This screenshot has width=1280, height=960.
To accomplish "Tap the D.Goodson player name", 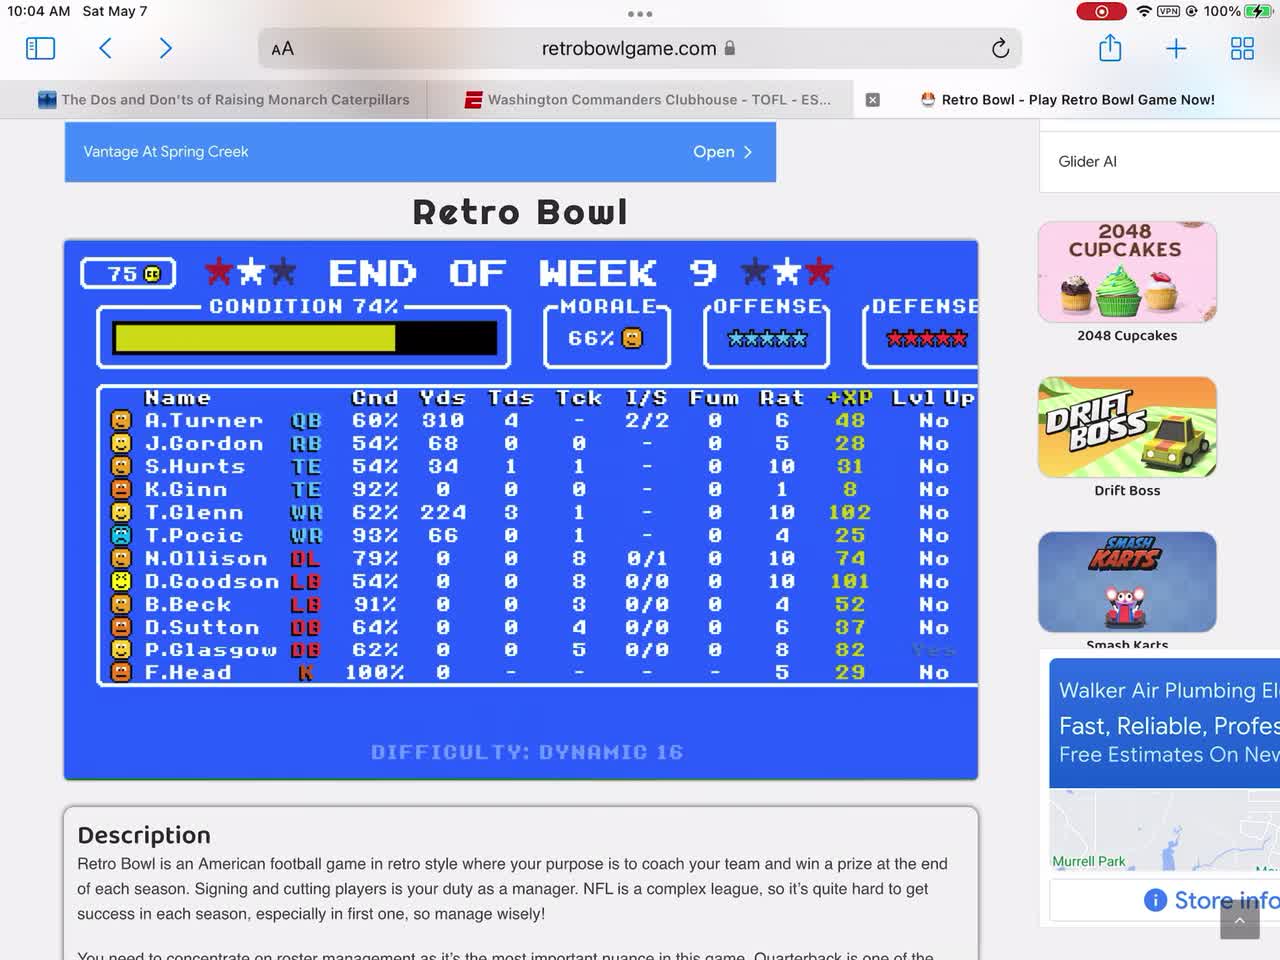I will (212, 582).
